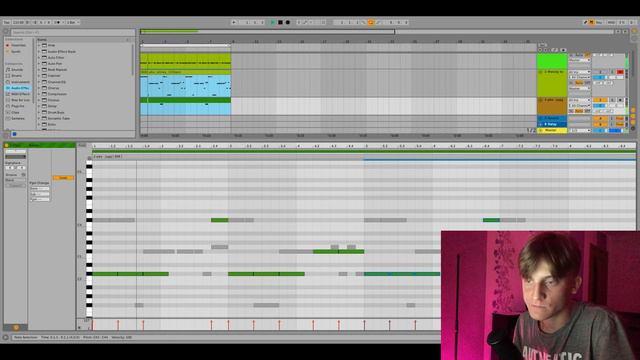Toggle the orange Loop button in clip view
The height and width of the screenshot is (360, 640).
point(63,178)
